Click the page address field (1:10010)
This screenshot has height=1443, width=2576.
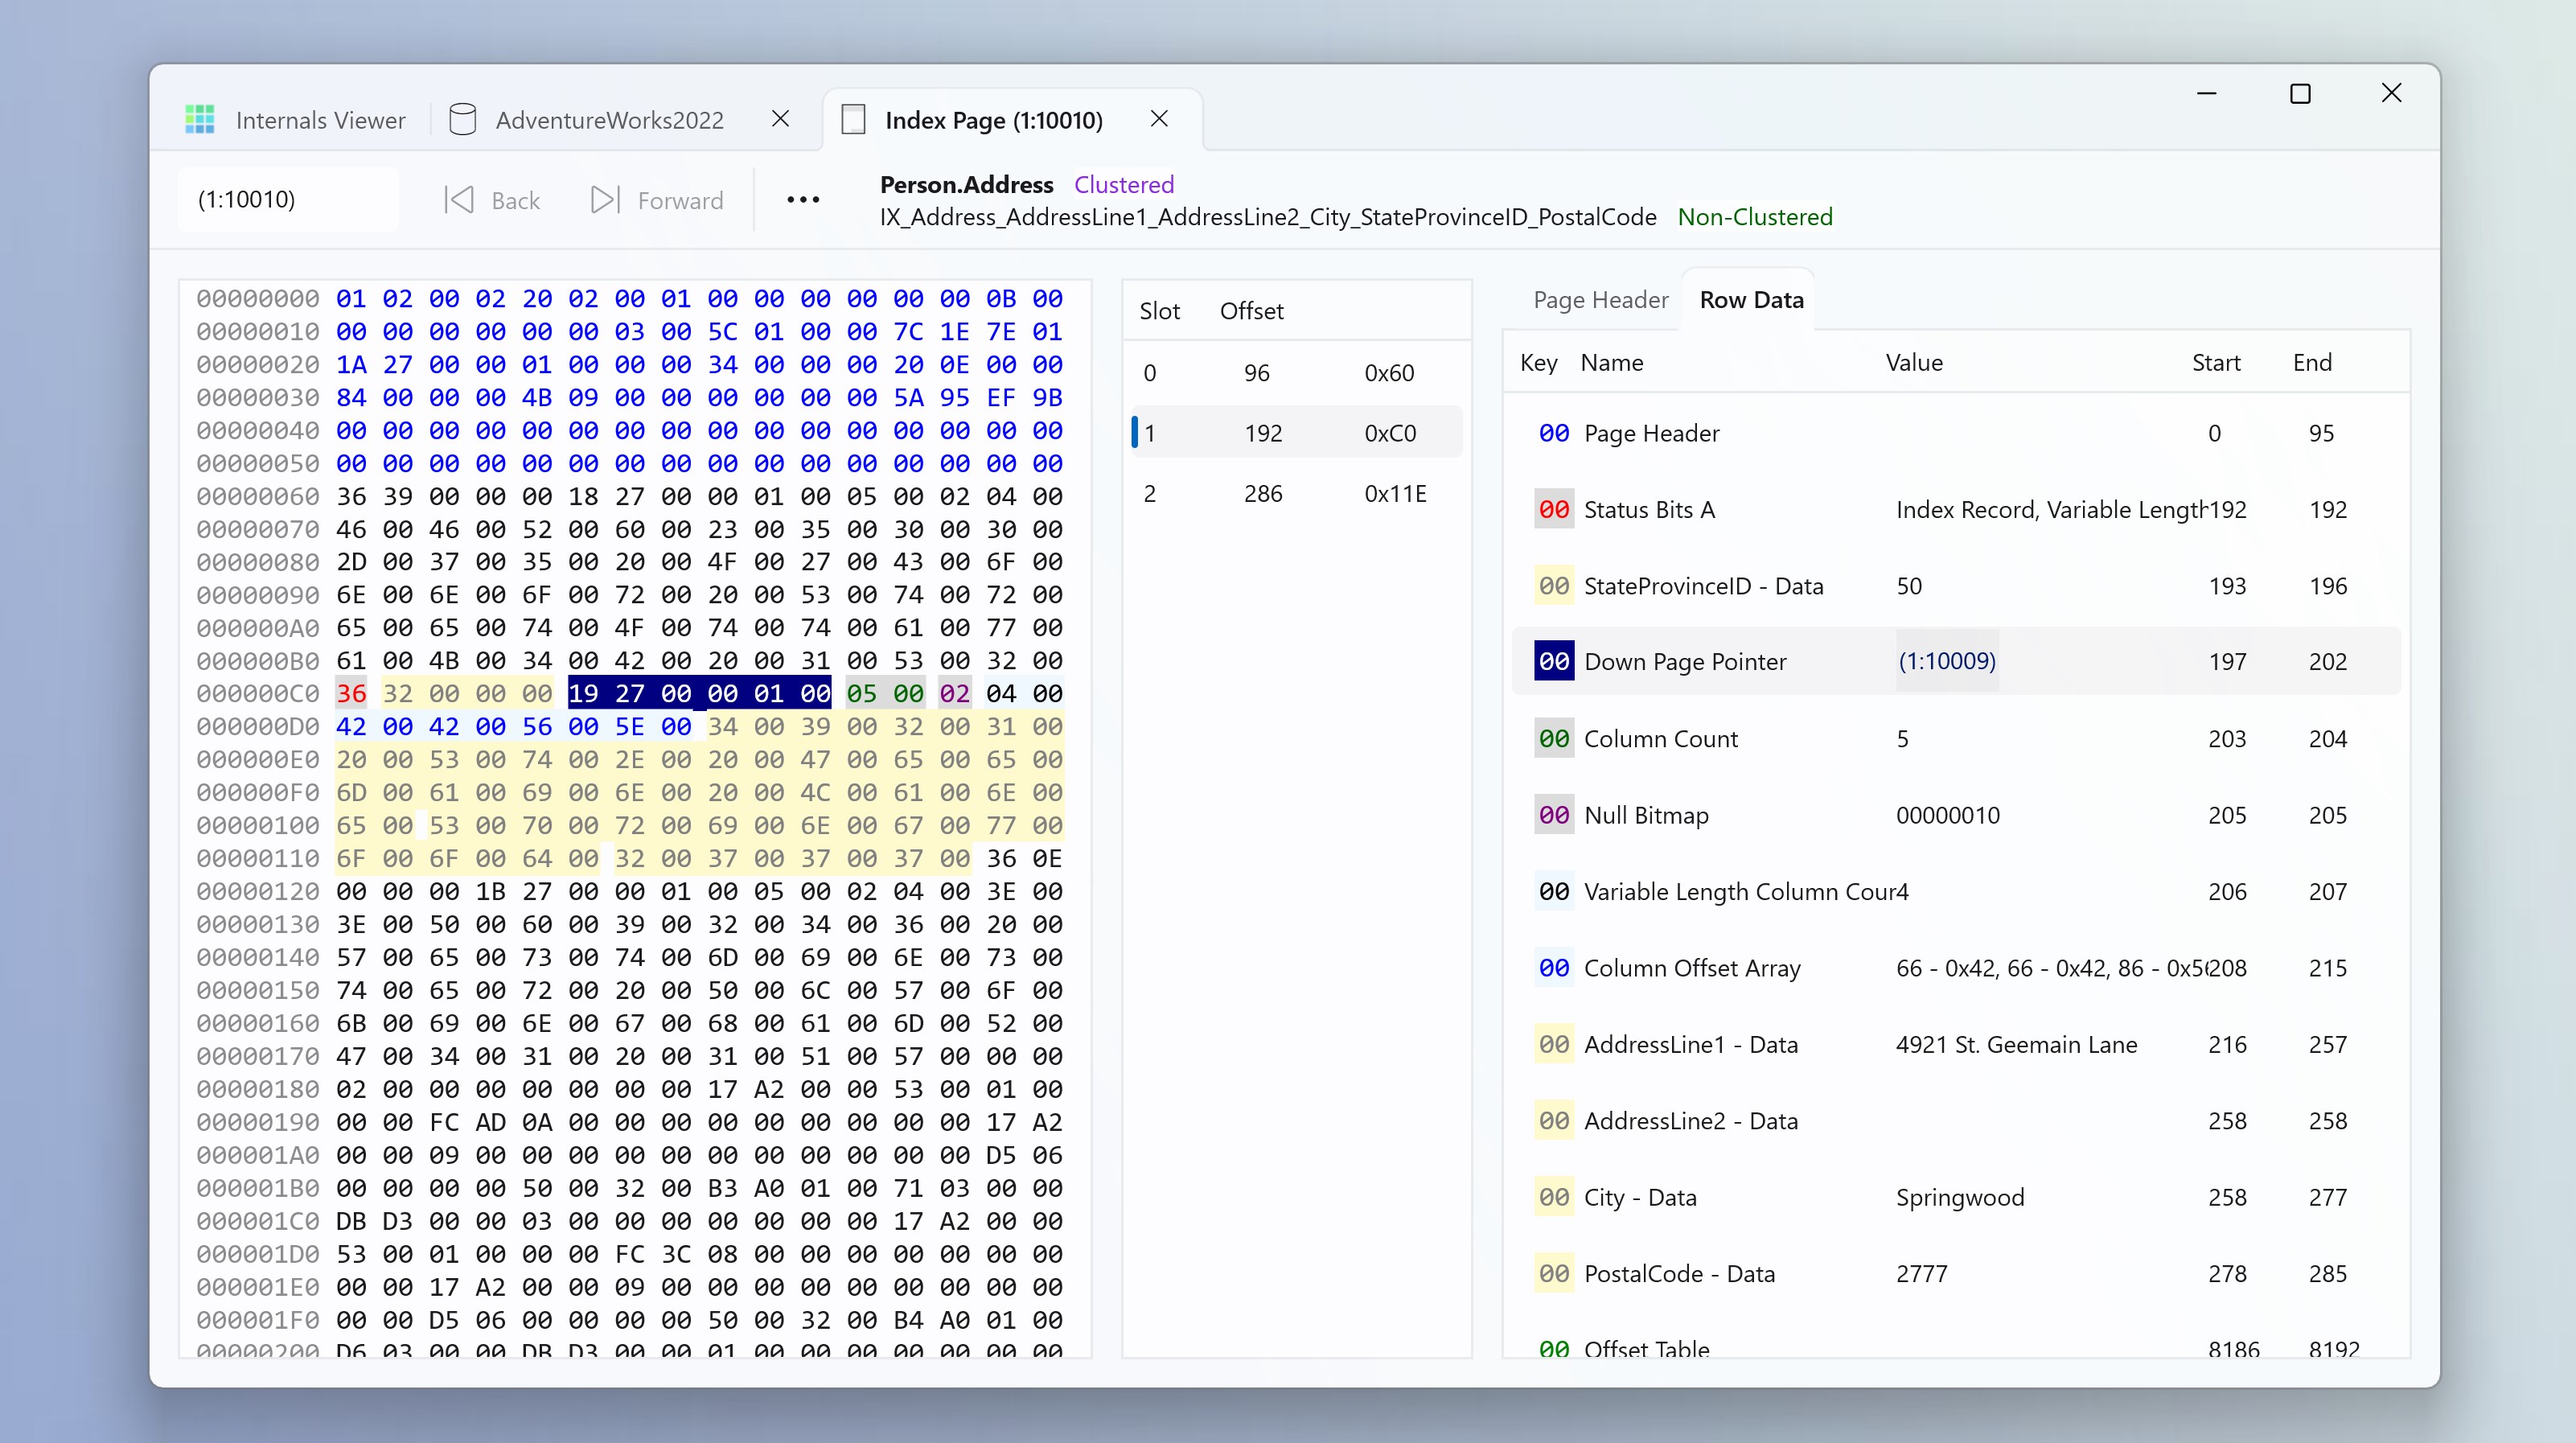288,200
